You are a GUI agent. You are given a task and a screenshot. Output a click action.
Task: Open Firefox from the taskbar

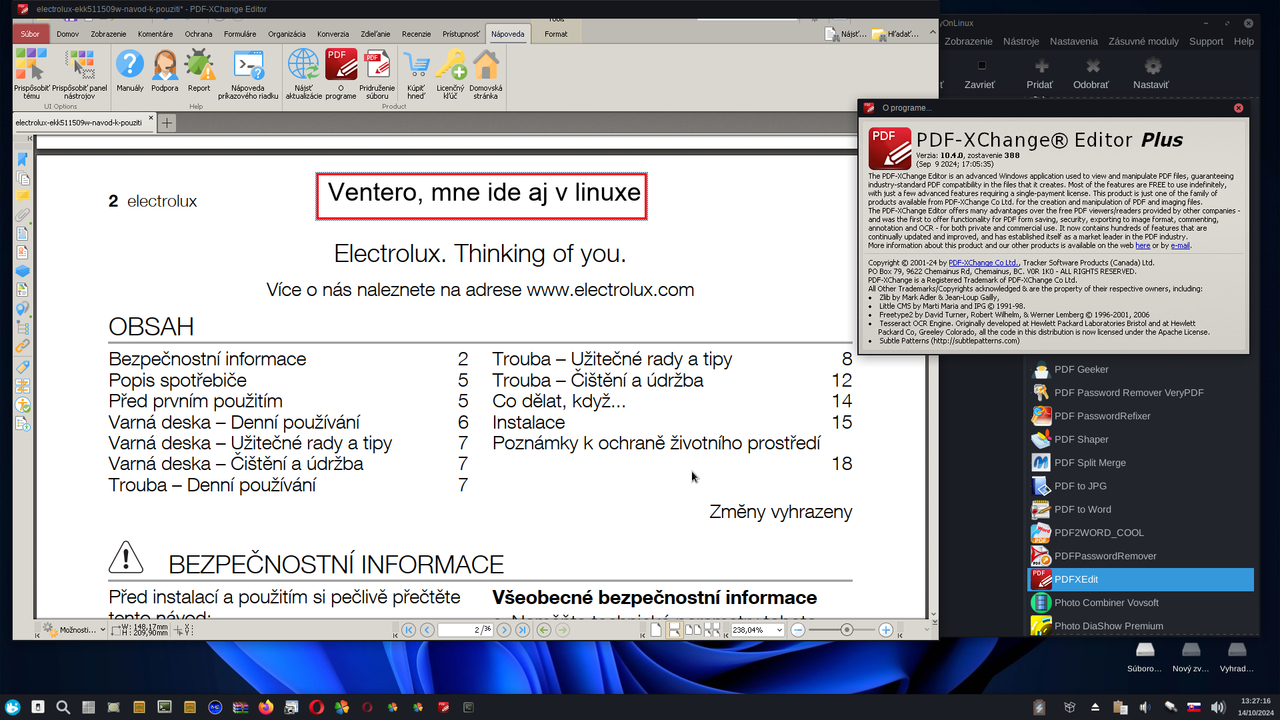tap(265, 707)
